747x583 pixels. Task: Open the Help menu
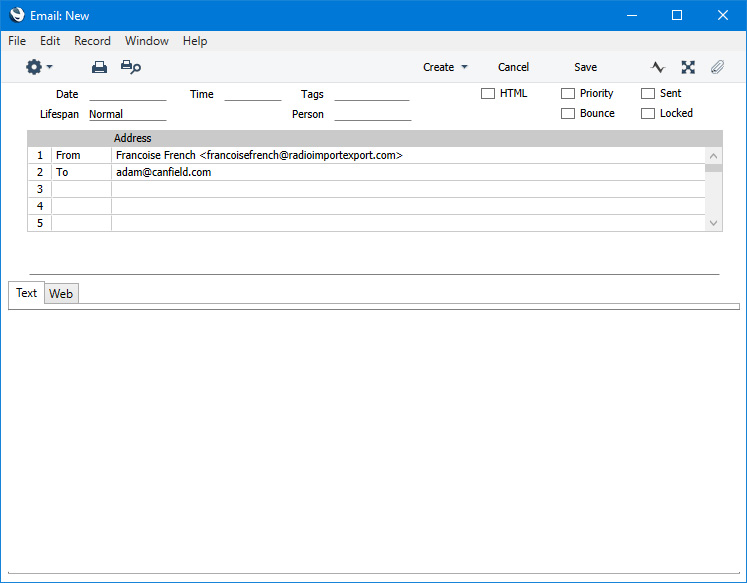click(195, 41)
